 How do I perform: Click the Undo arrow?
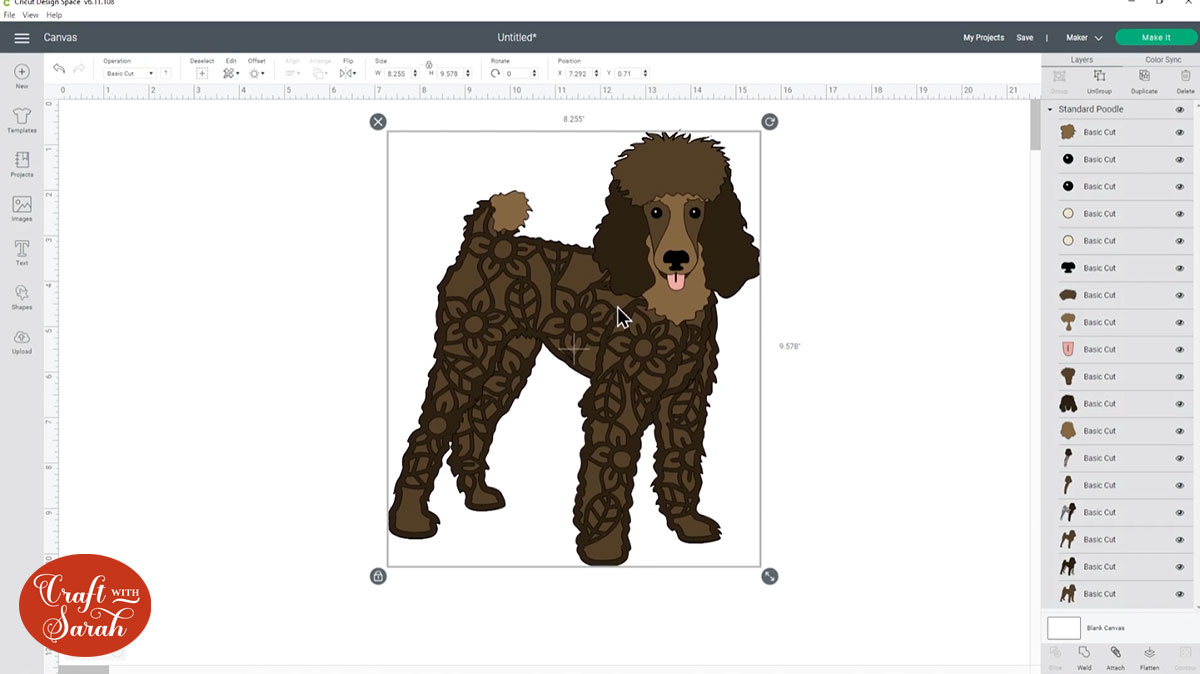pyautogui.click(x=59, y=69)
